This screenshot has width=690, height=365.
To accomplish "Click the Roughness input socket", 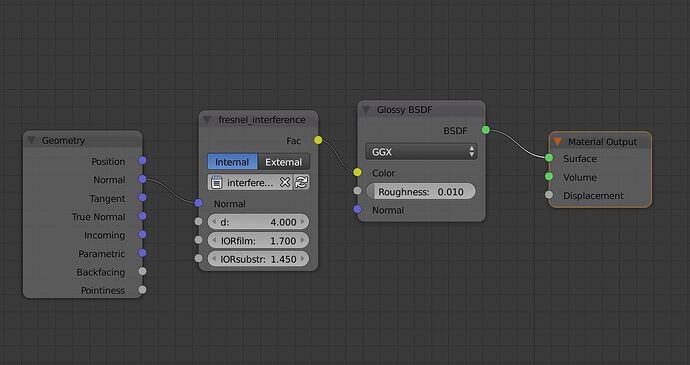I will [x=357, y=191].
